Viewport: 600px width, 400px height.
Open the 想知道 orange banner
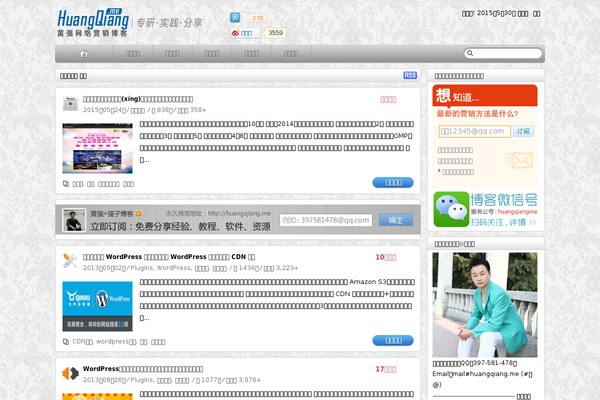485,95
